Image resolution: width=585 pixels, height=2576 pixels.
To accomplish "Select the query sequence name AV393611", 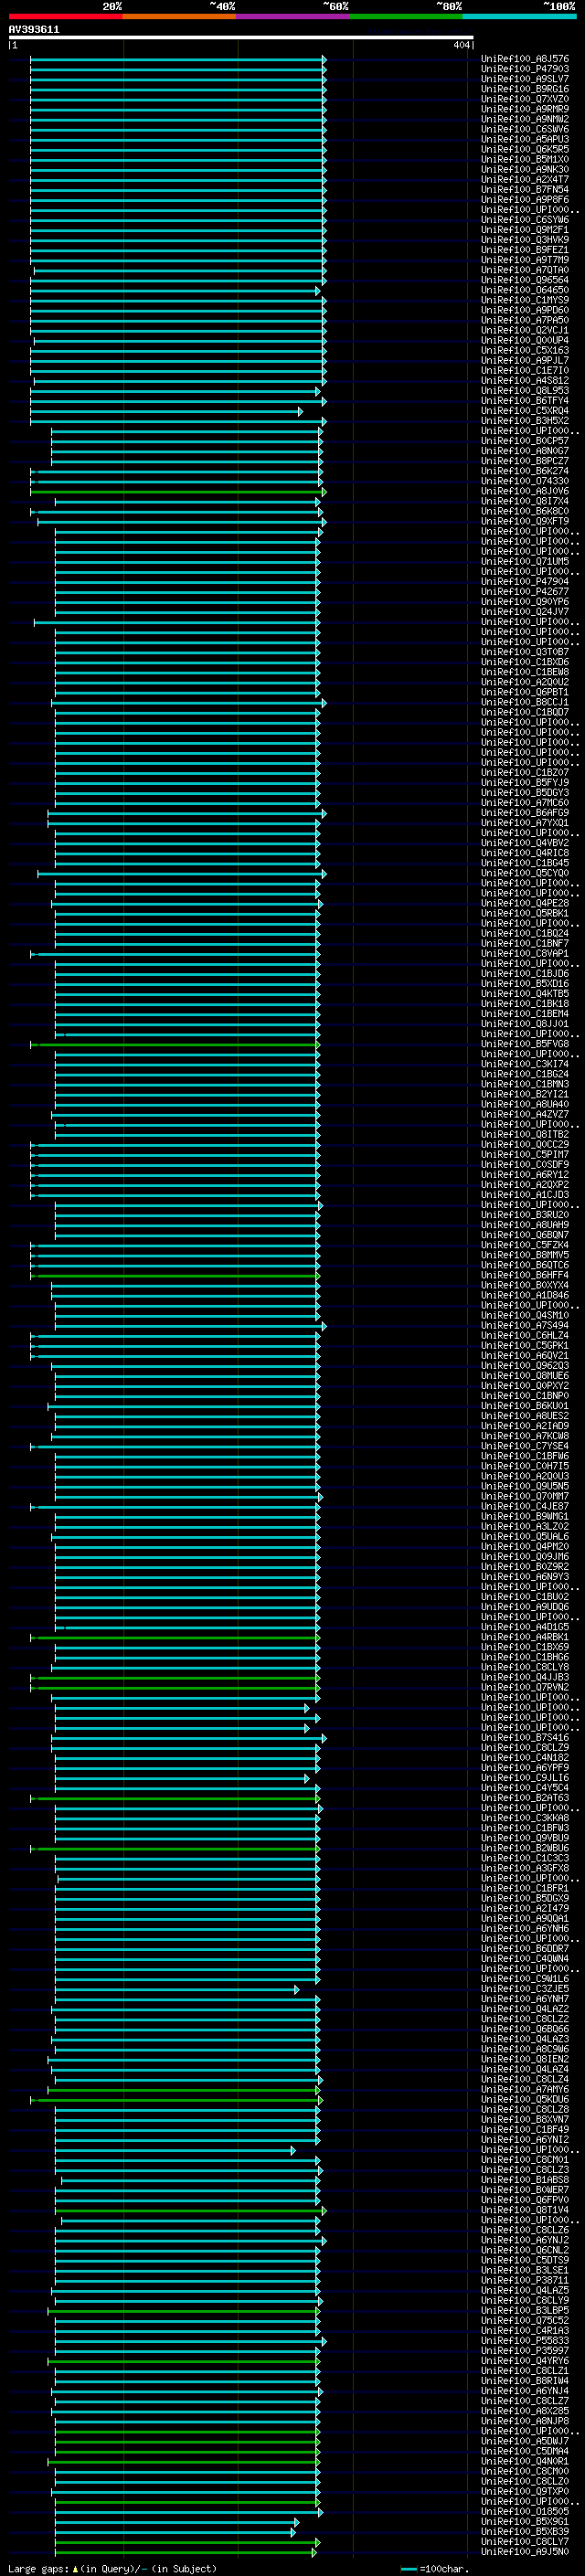I will click(x=34, y=30).
